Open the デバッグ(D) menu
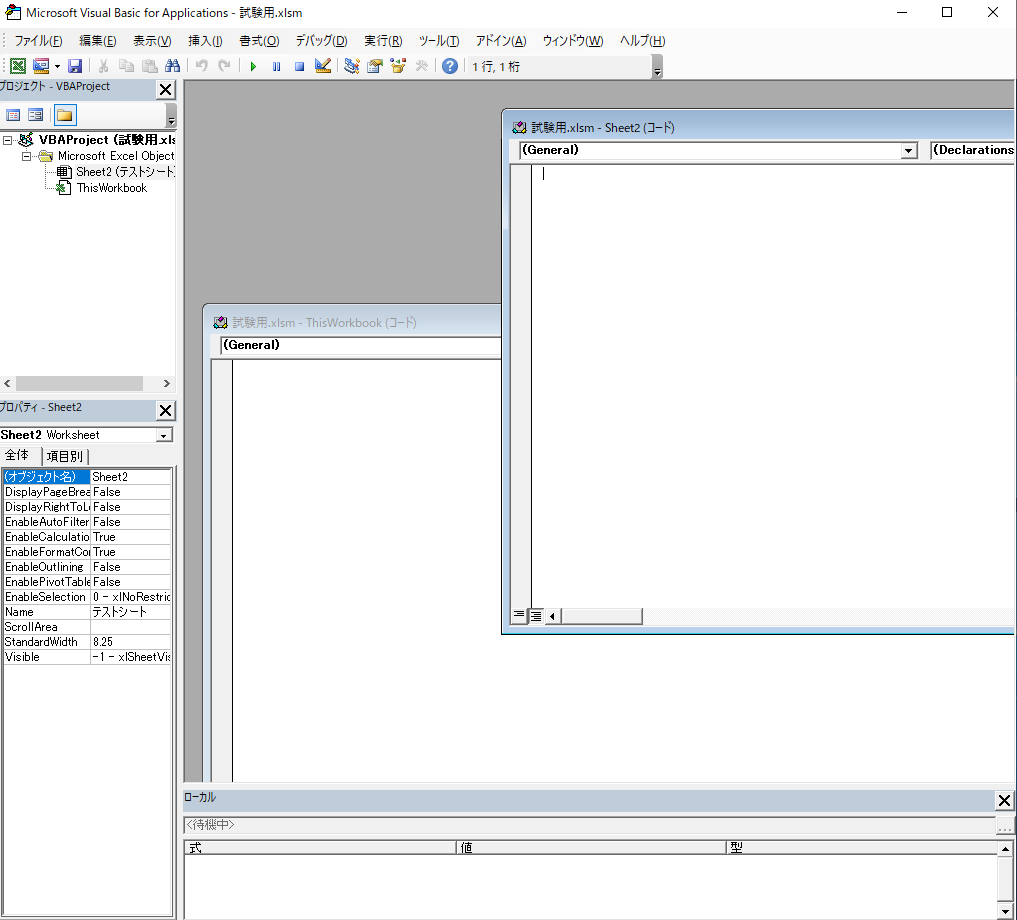 click(x=322, y=41)
